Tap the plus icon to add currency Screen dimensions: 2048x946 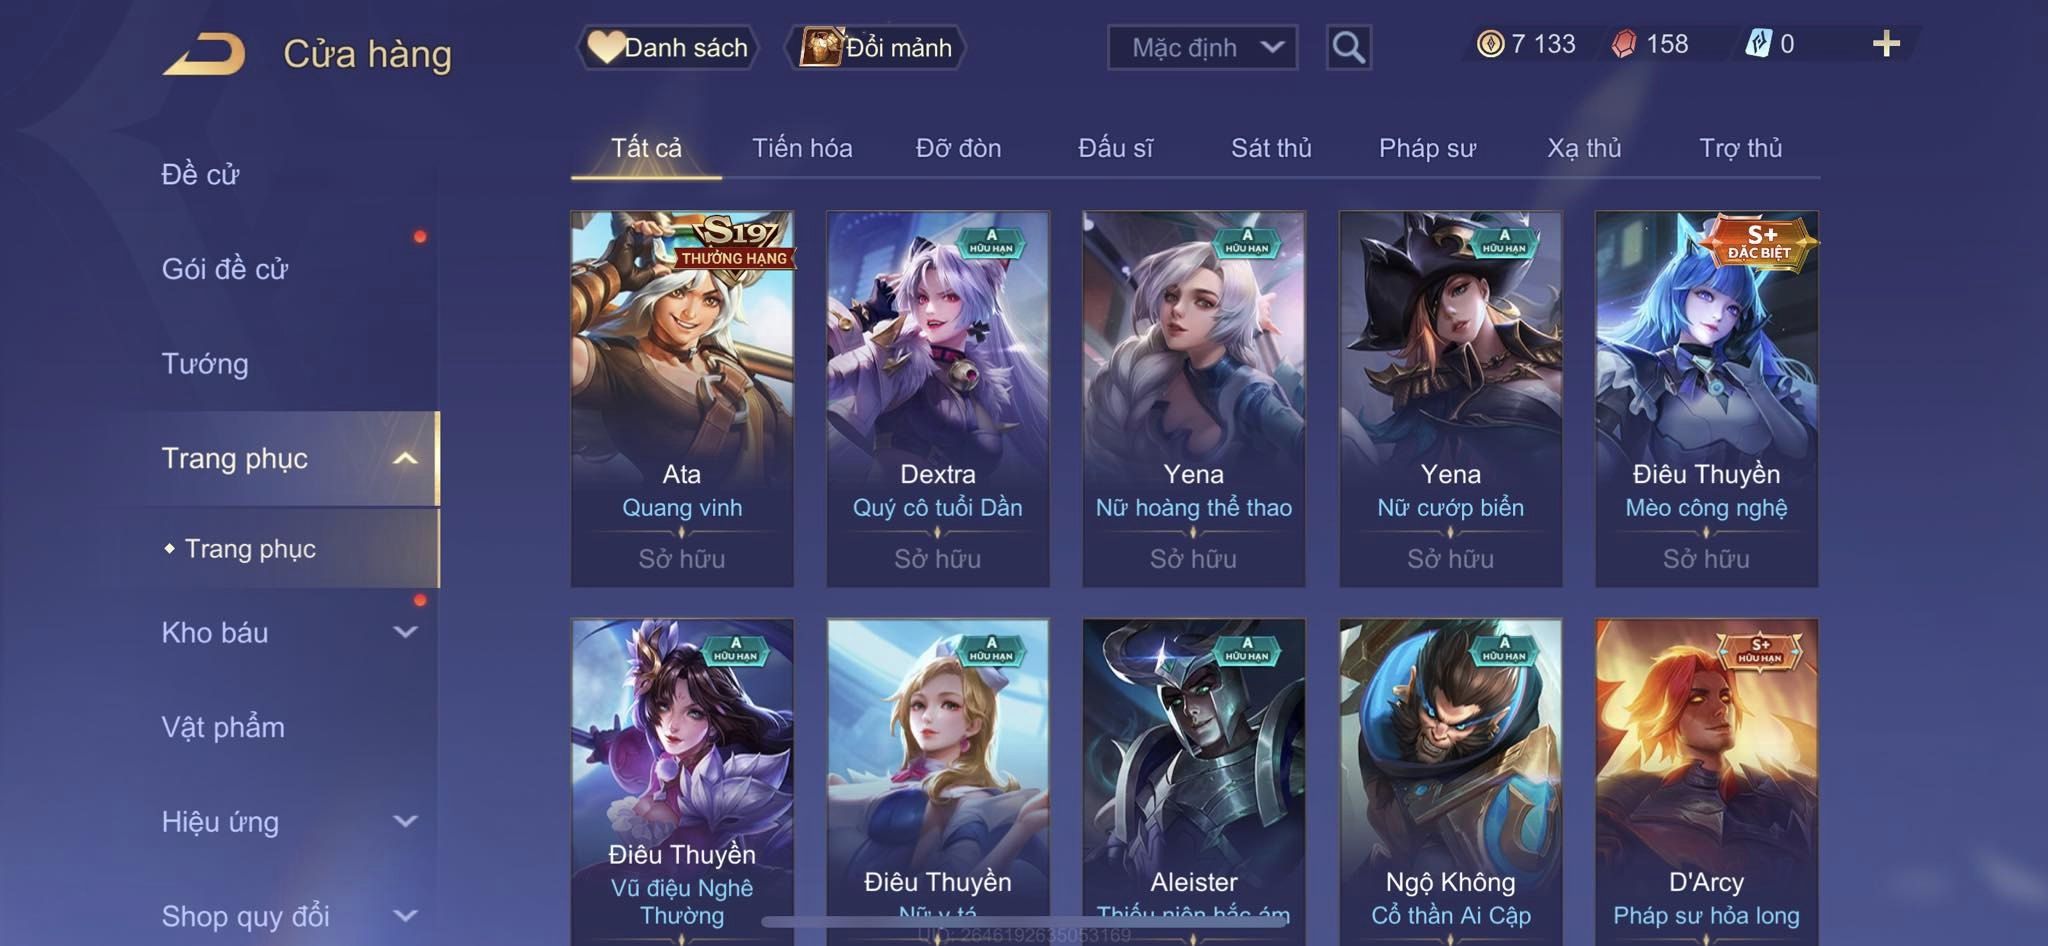(x=1886, y=44)
